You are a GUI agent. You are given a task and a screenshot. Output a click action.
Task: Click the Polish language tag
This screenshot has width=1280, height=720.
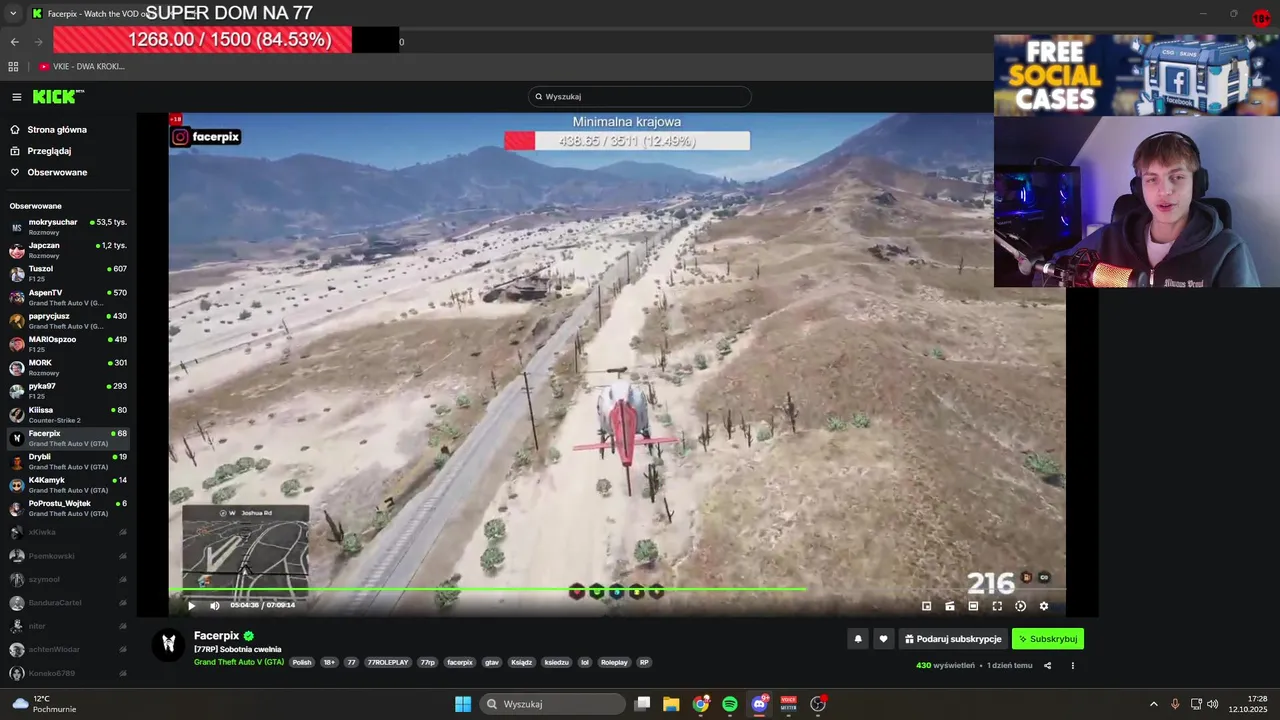click(302, 663)
